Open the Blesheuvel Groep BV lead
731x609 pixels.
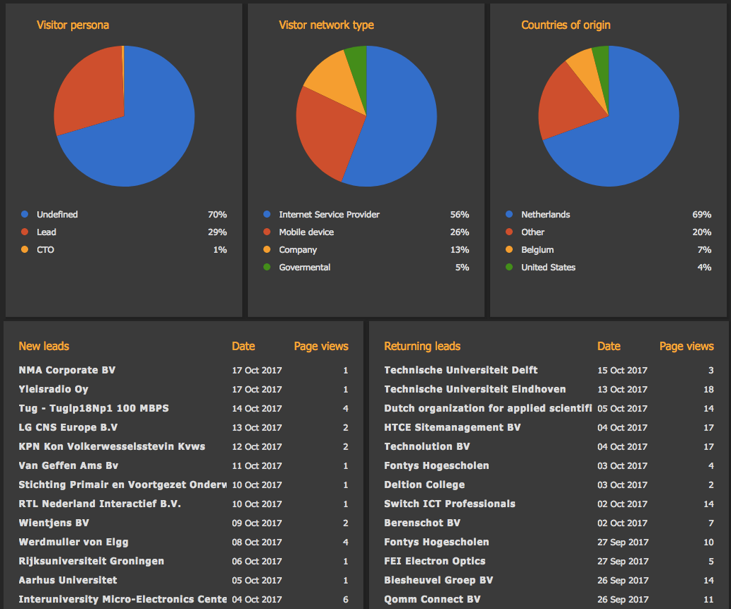pos(439,581)
